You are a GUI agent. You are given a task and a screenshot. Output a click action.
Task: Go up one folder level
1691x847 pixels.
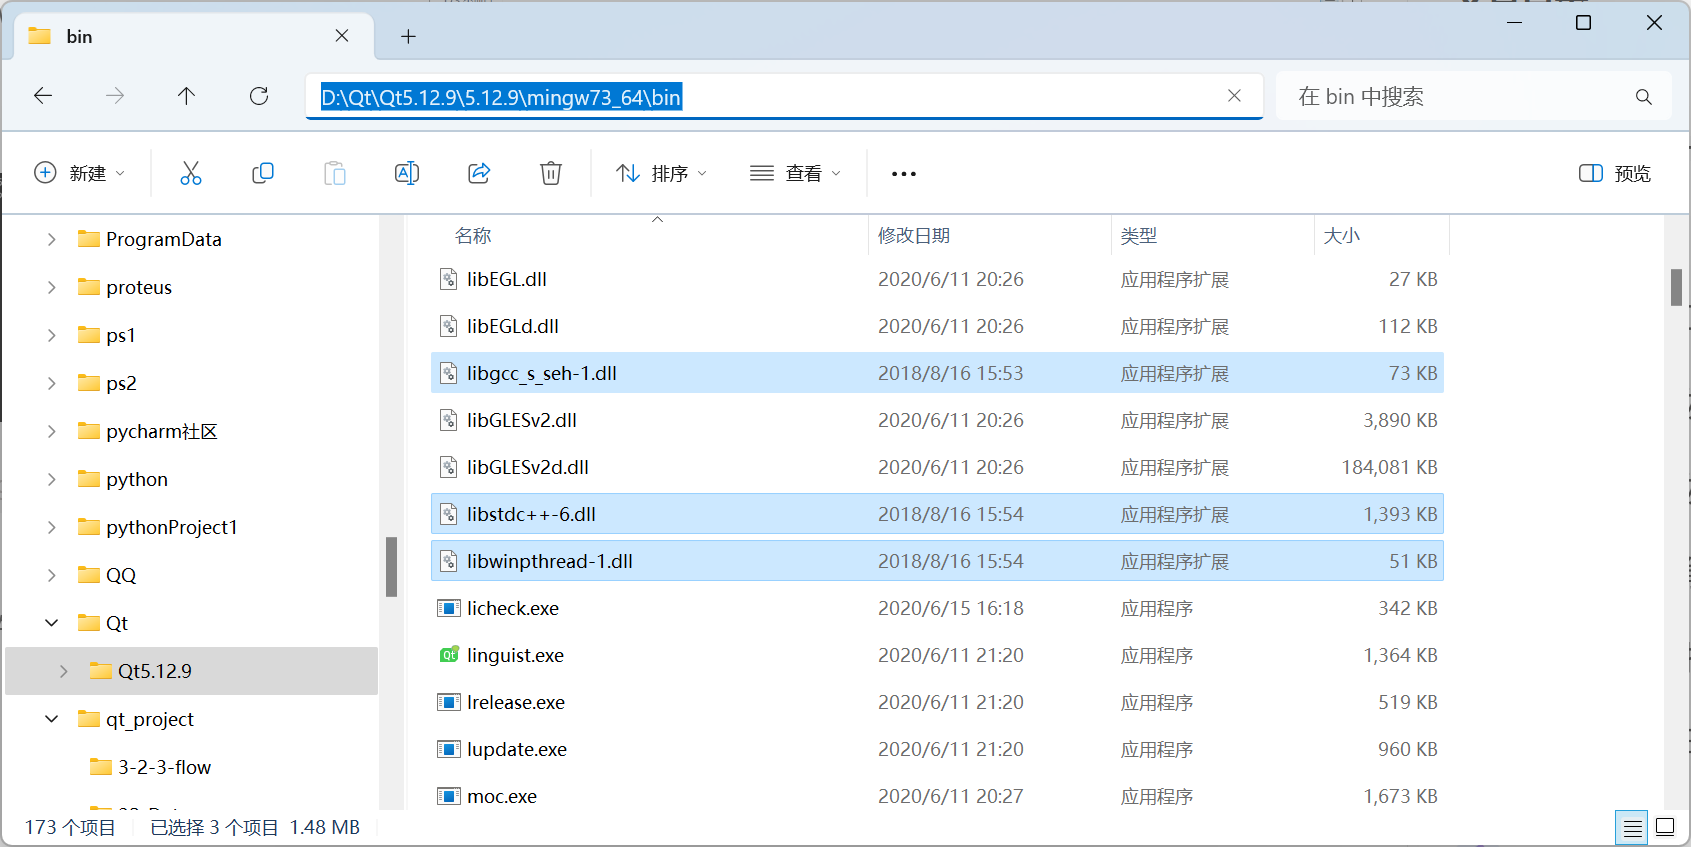(x=187, y=96)
